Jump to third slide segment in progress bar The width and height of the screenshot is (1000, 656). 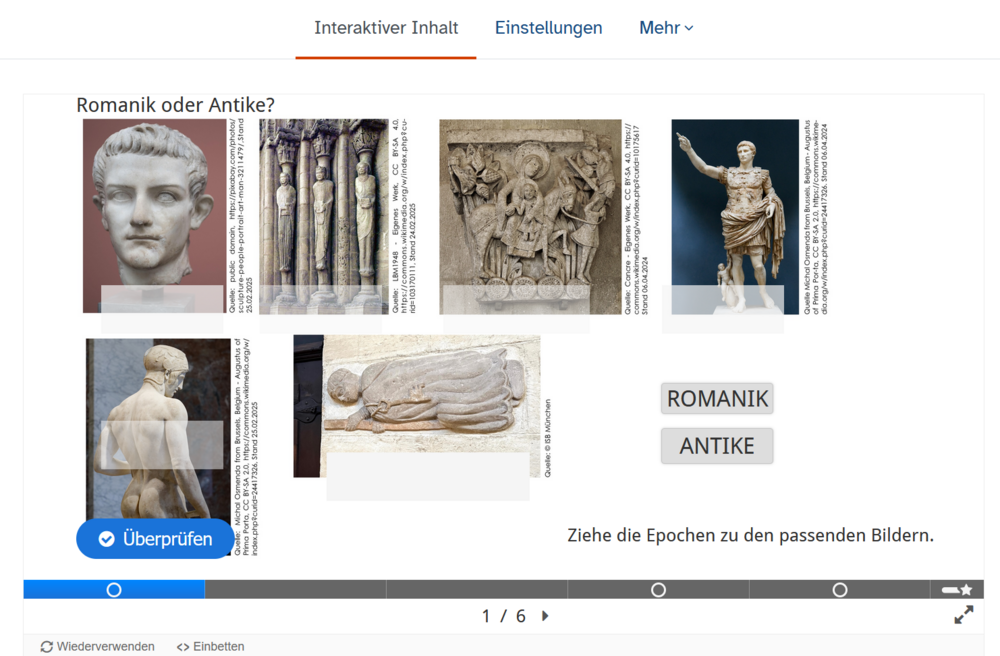click(477, 590)
